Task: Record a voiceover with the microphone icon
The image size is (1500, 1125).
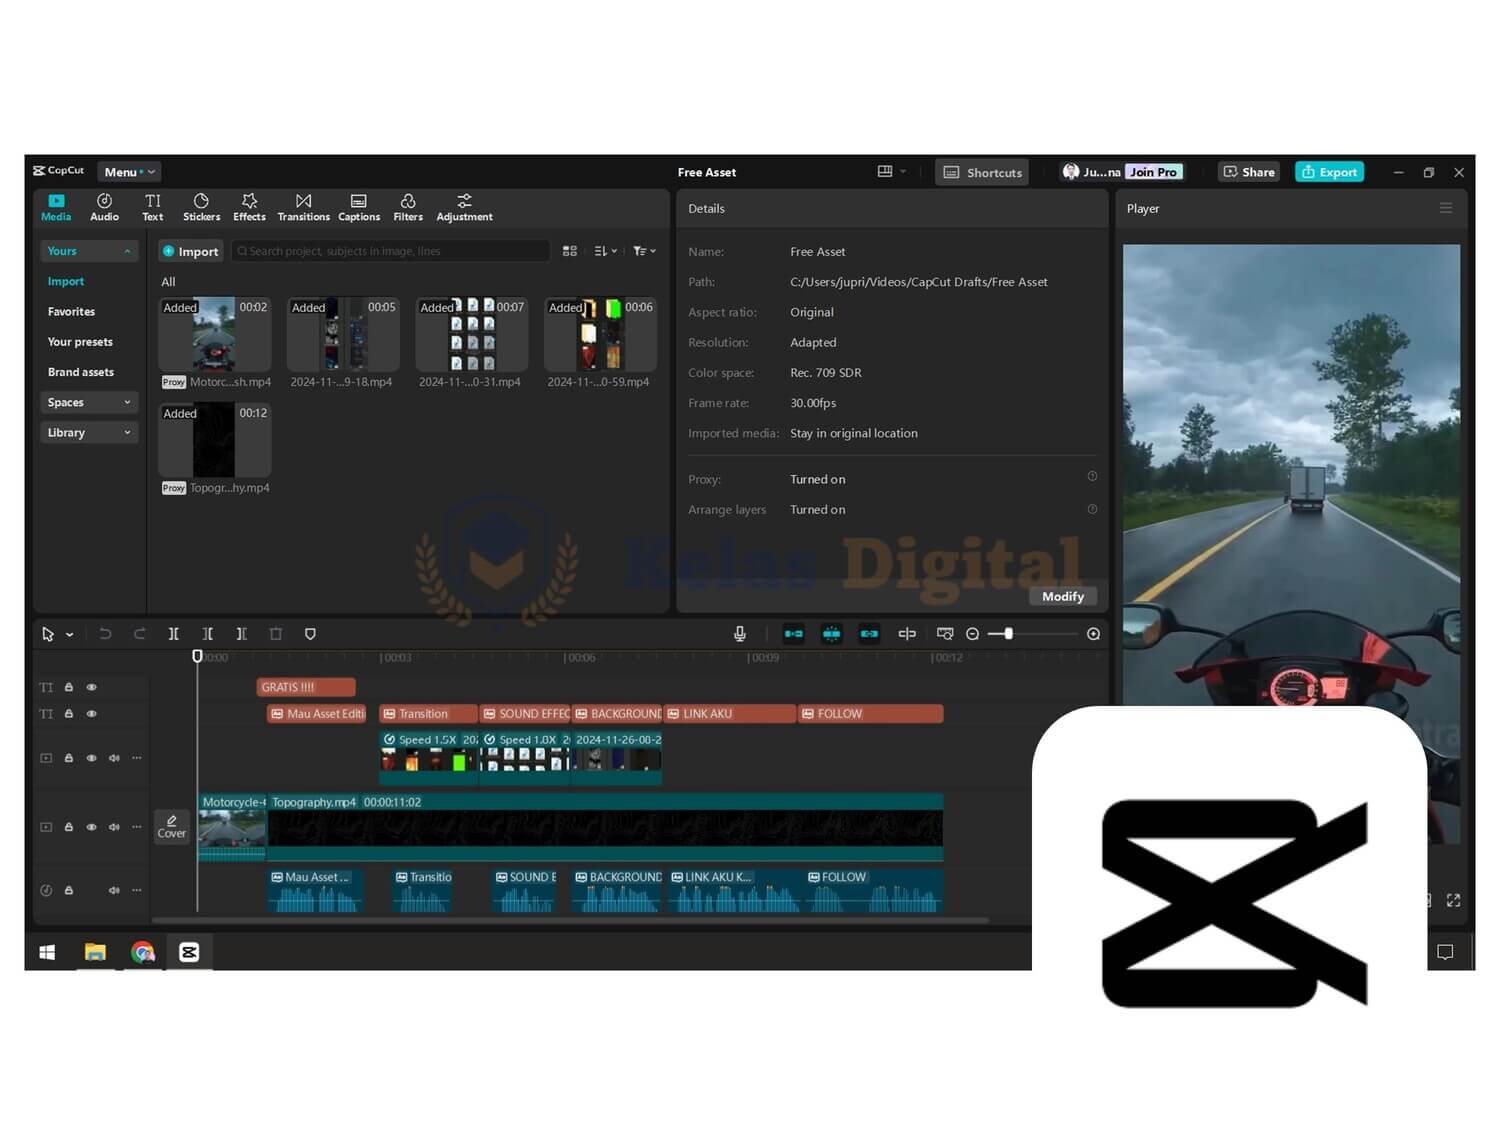Action: pyautogui.click(x=740, y=634)
